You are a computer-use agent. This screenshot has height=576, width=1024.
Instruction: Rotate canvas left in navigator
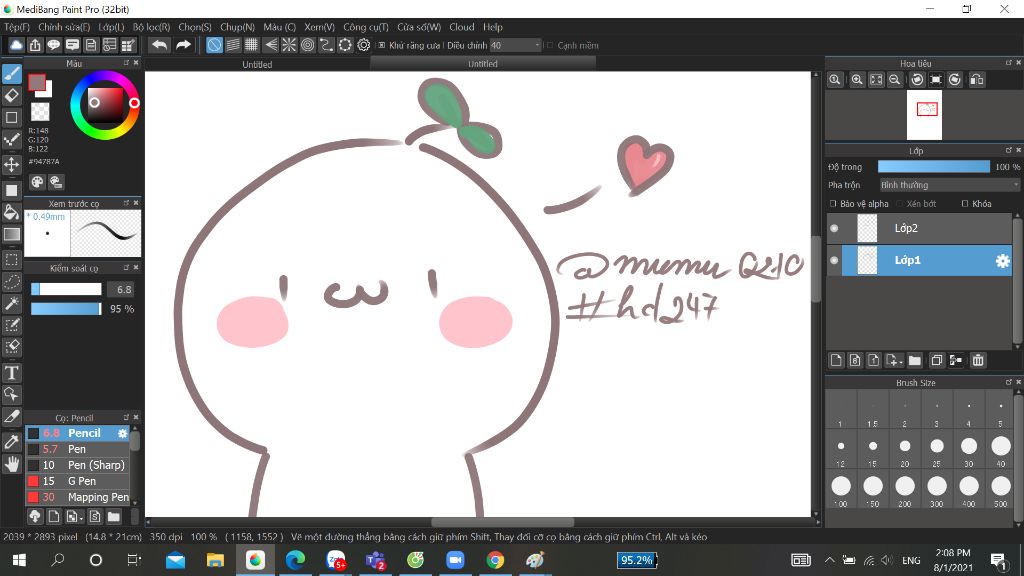pyautogui.click(x=917, y=80)
